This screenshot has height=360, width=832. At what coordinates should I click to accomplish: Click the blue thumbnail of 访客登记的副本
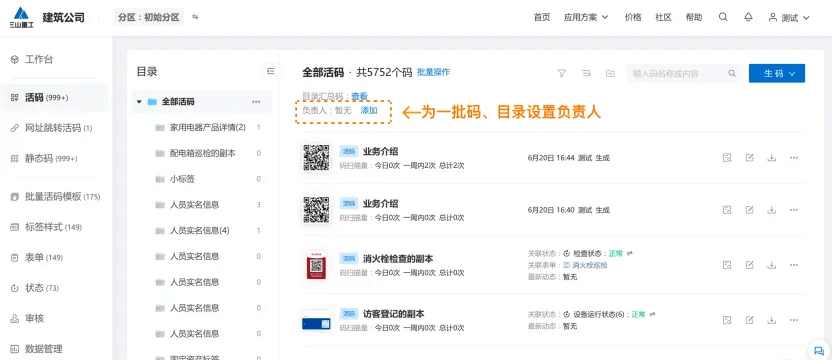click(316, 323)
